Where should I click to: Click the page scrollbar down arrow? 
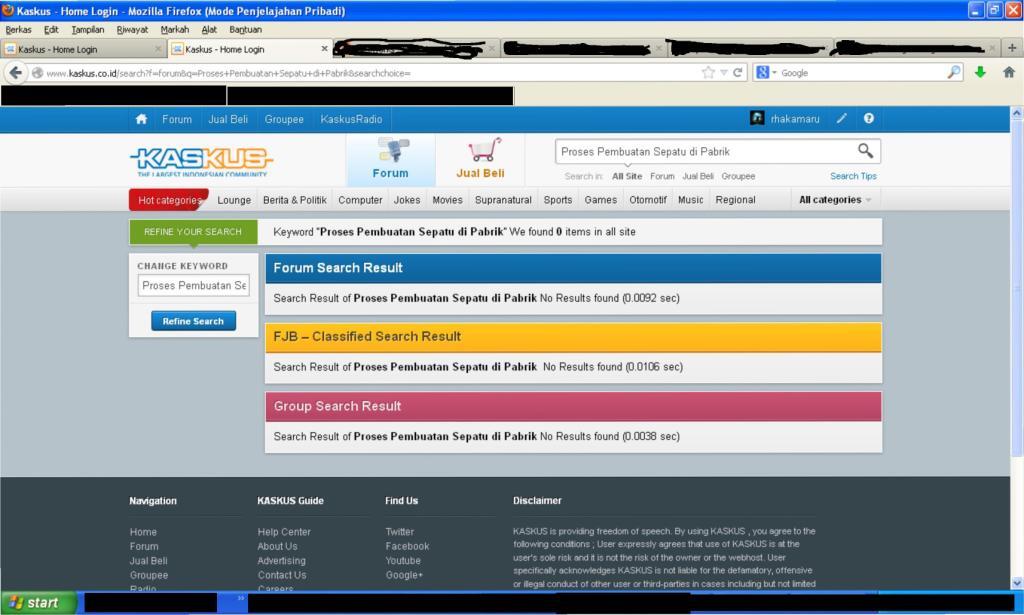coord(1017,583)
